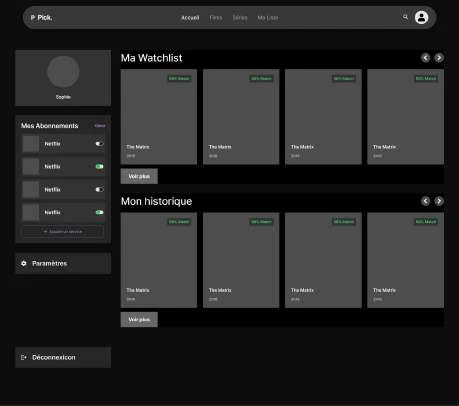Click Voir plus under Ma Watchlist

point(139,176)
